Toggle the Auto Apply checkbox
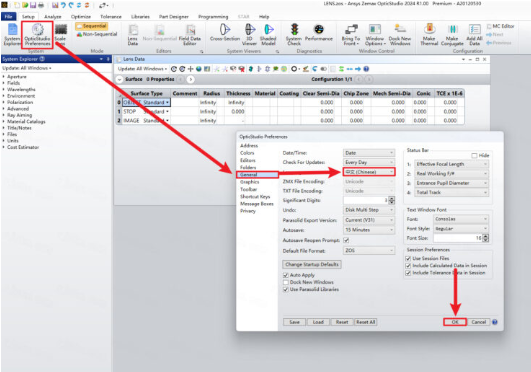The height and width of the screenshot is (372, 531). pos(285,275)
